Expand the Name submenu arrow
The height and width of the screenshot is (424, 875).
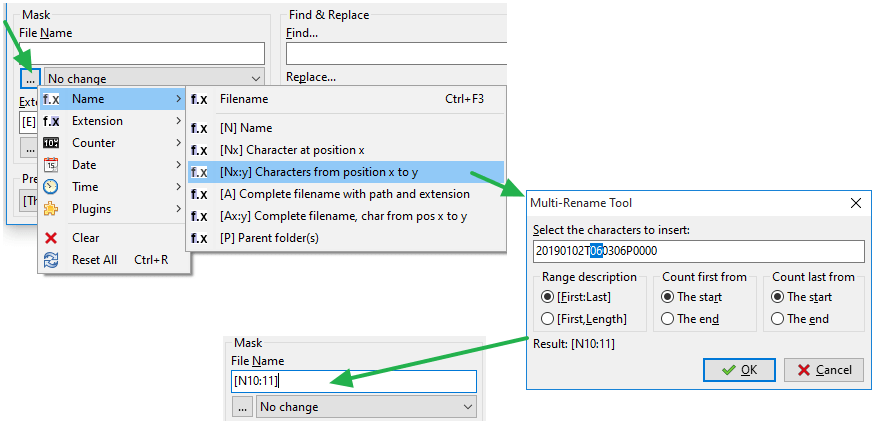[178, 99]
